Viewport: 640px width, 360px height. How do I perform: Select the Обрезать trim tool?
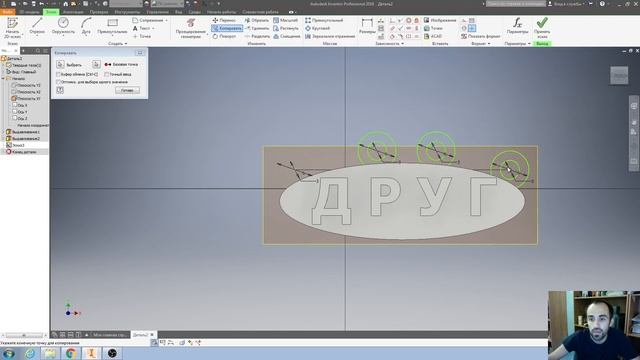[257, 20]
